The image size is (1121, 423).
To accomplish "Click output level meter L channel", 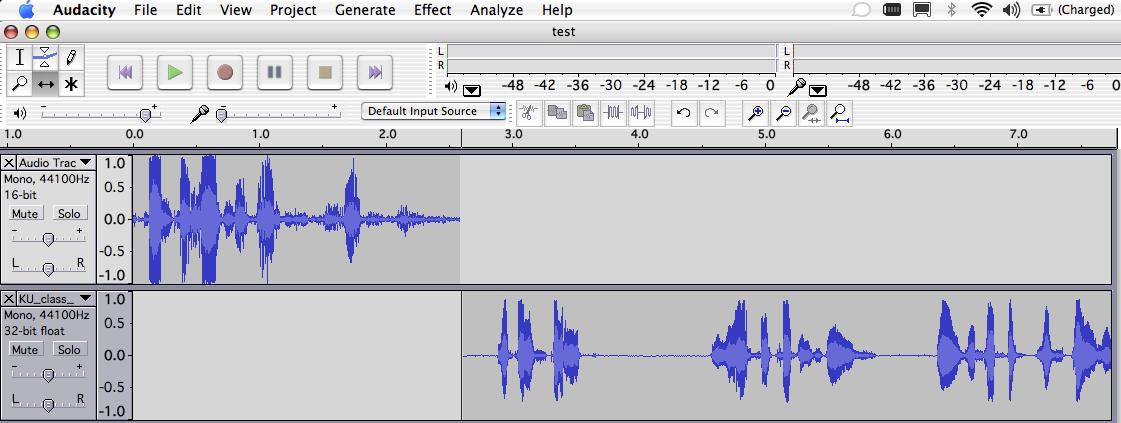I will [x=611, y=51].
